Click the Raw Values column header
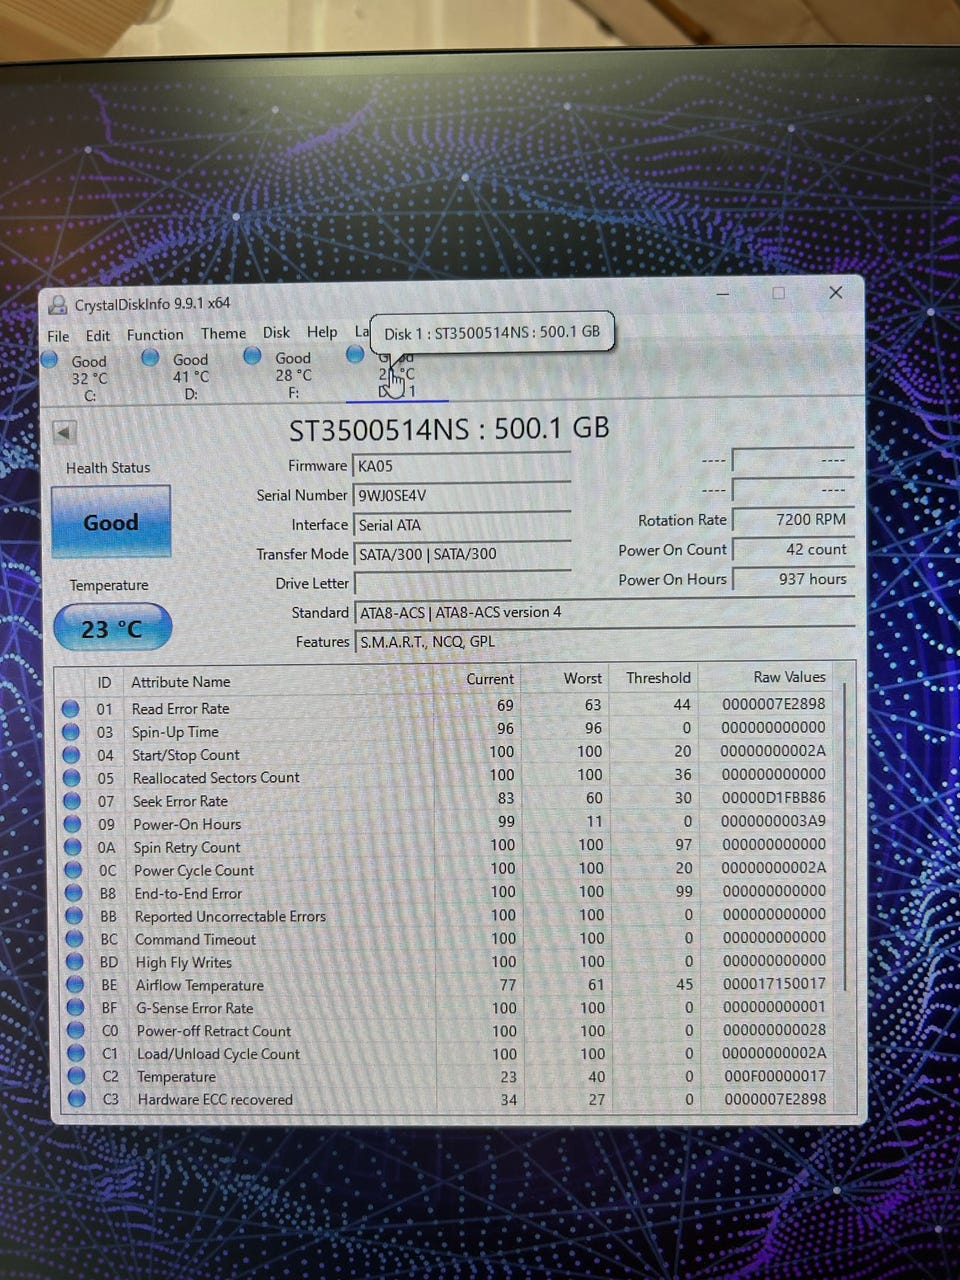960x1280 pixels. pyautogui.click(x=789, y=677)
